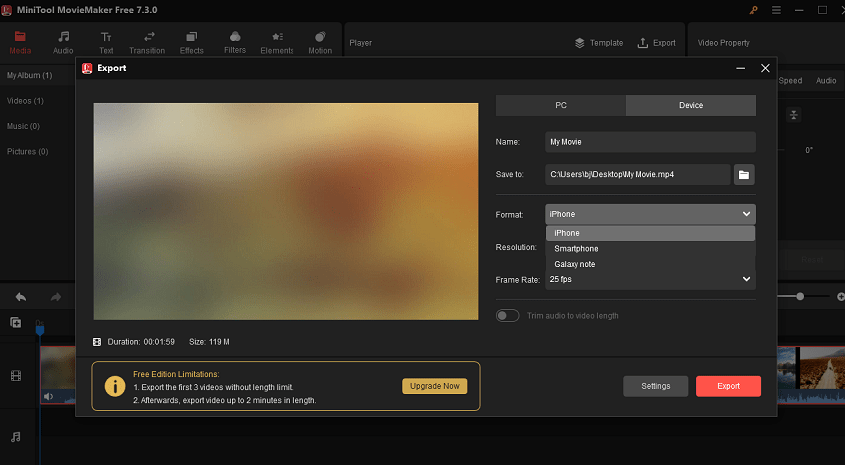
Task: Open the Media tab
Action: 20,43
